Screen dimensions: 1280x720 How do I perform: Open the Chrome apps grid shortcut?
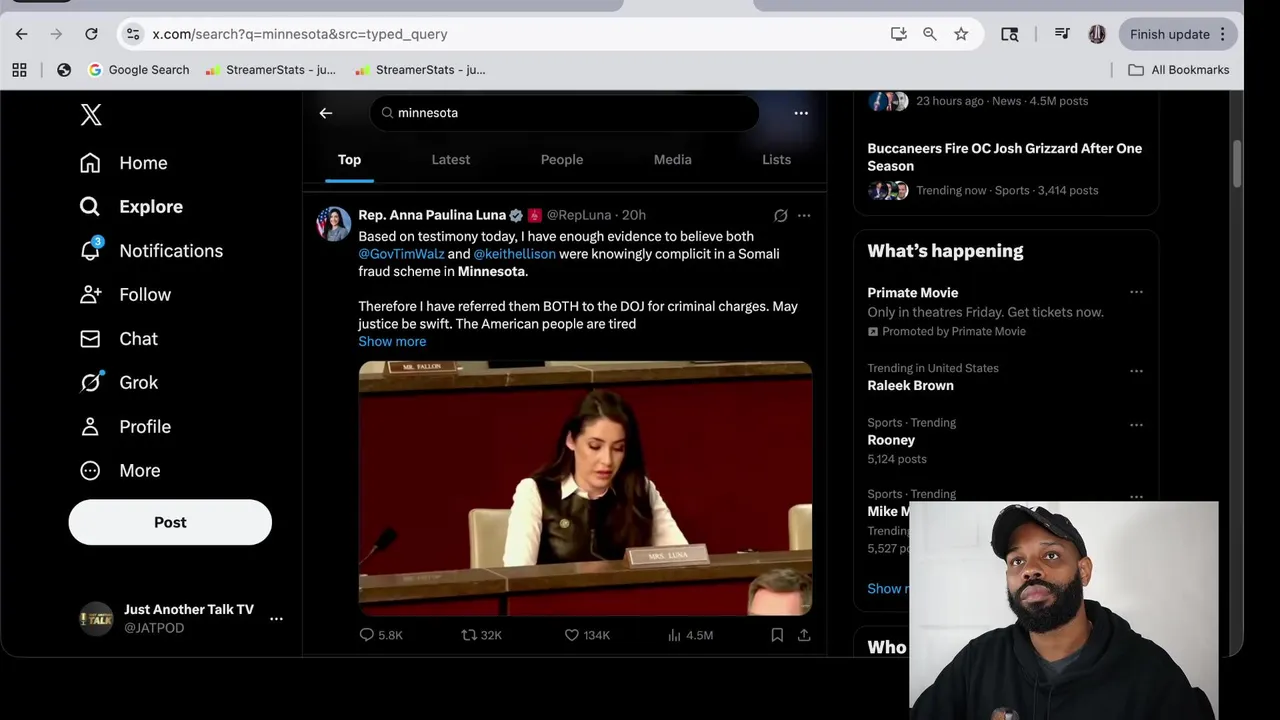tap(19, 70)
